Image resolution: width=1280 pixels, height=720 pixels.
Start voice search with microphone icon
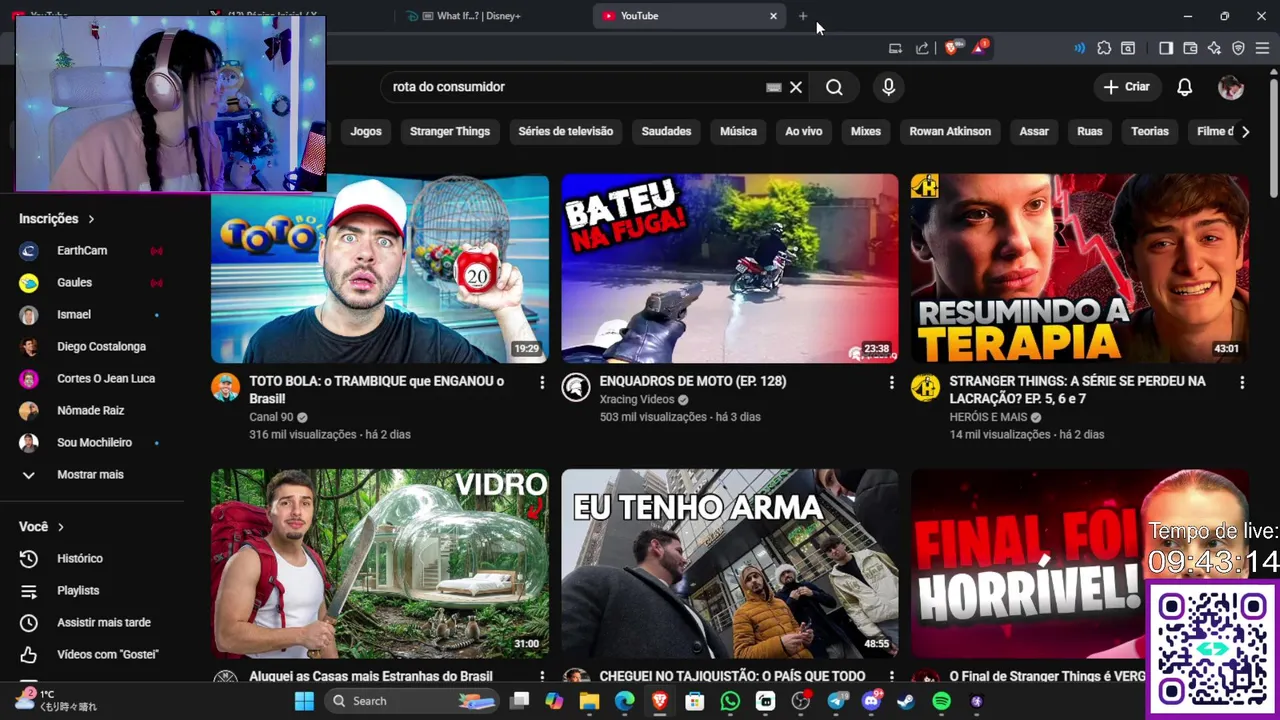pyautogui.click(x=888, y=87)
